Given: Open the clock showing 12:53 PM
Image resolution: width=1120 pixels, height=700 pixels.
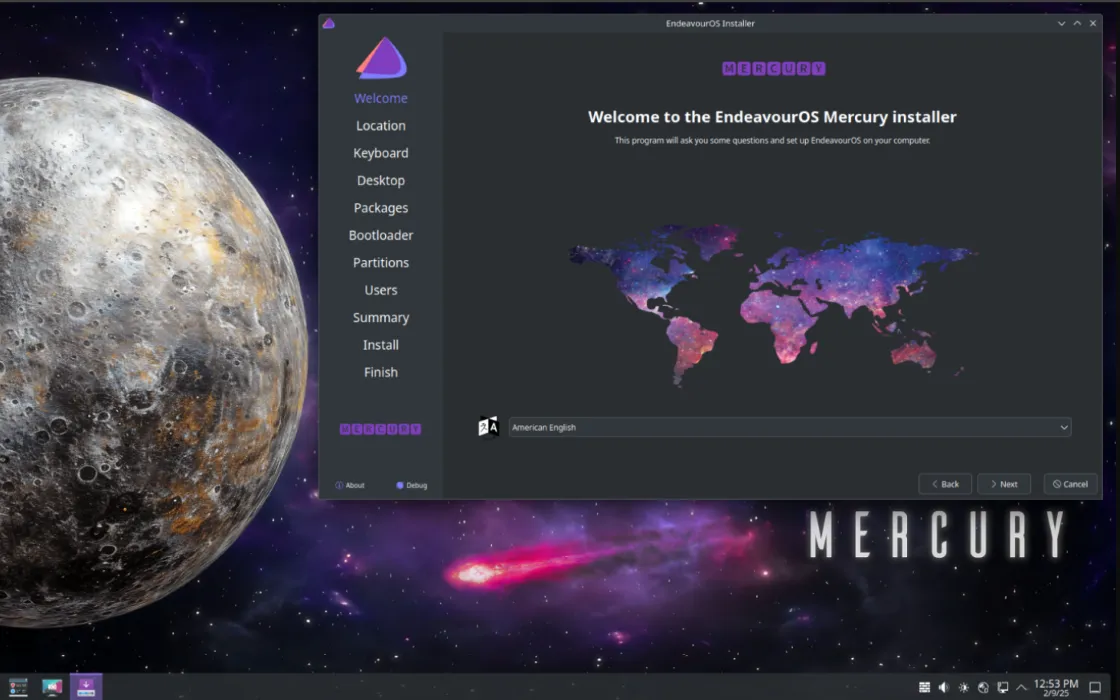Looking at the screenshot, I should [x=1056, y=687].
